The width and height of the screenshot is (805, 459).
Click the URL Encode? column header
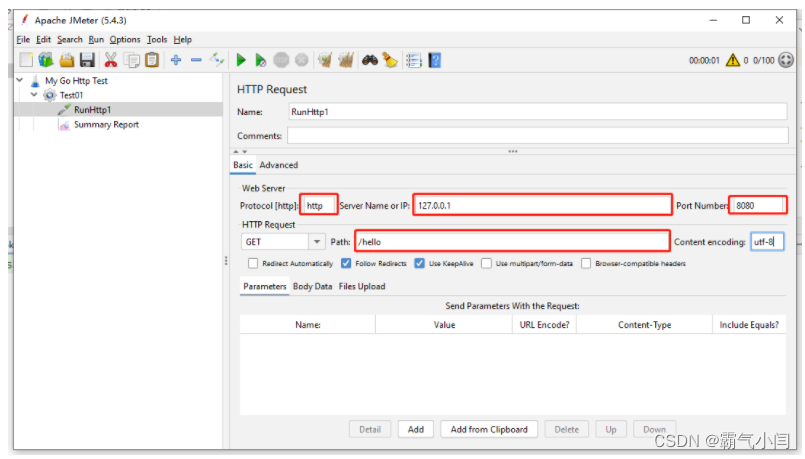(544, 325)
